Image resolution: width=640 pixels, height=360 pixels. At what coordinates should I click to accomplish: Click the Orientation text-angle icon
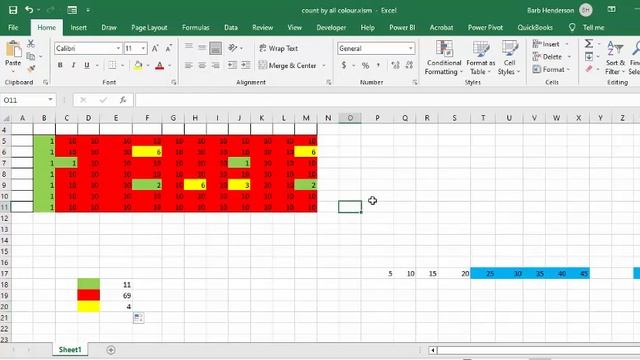[233, 48]
